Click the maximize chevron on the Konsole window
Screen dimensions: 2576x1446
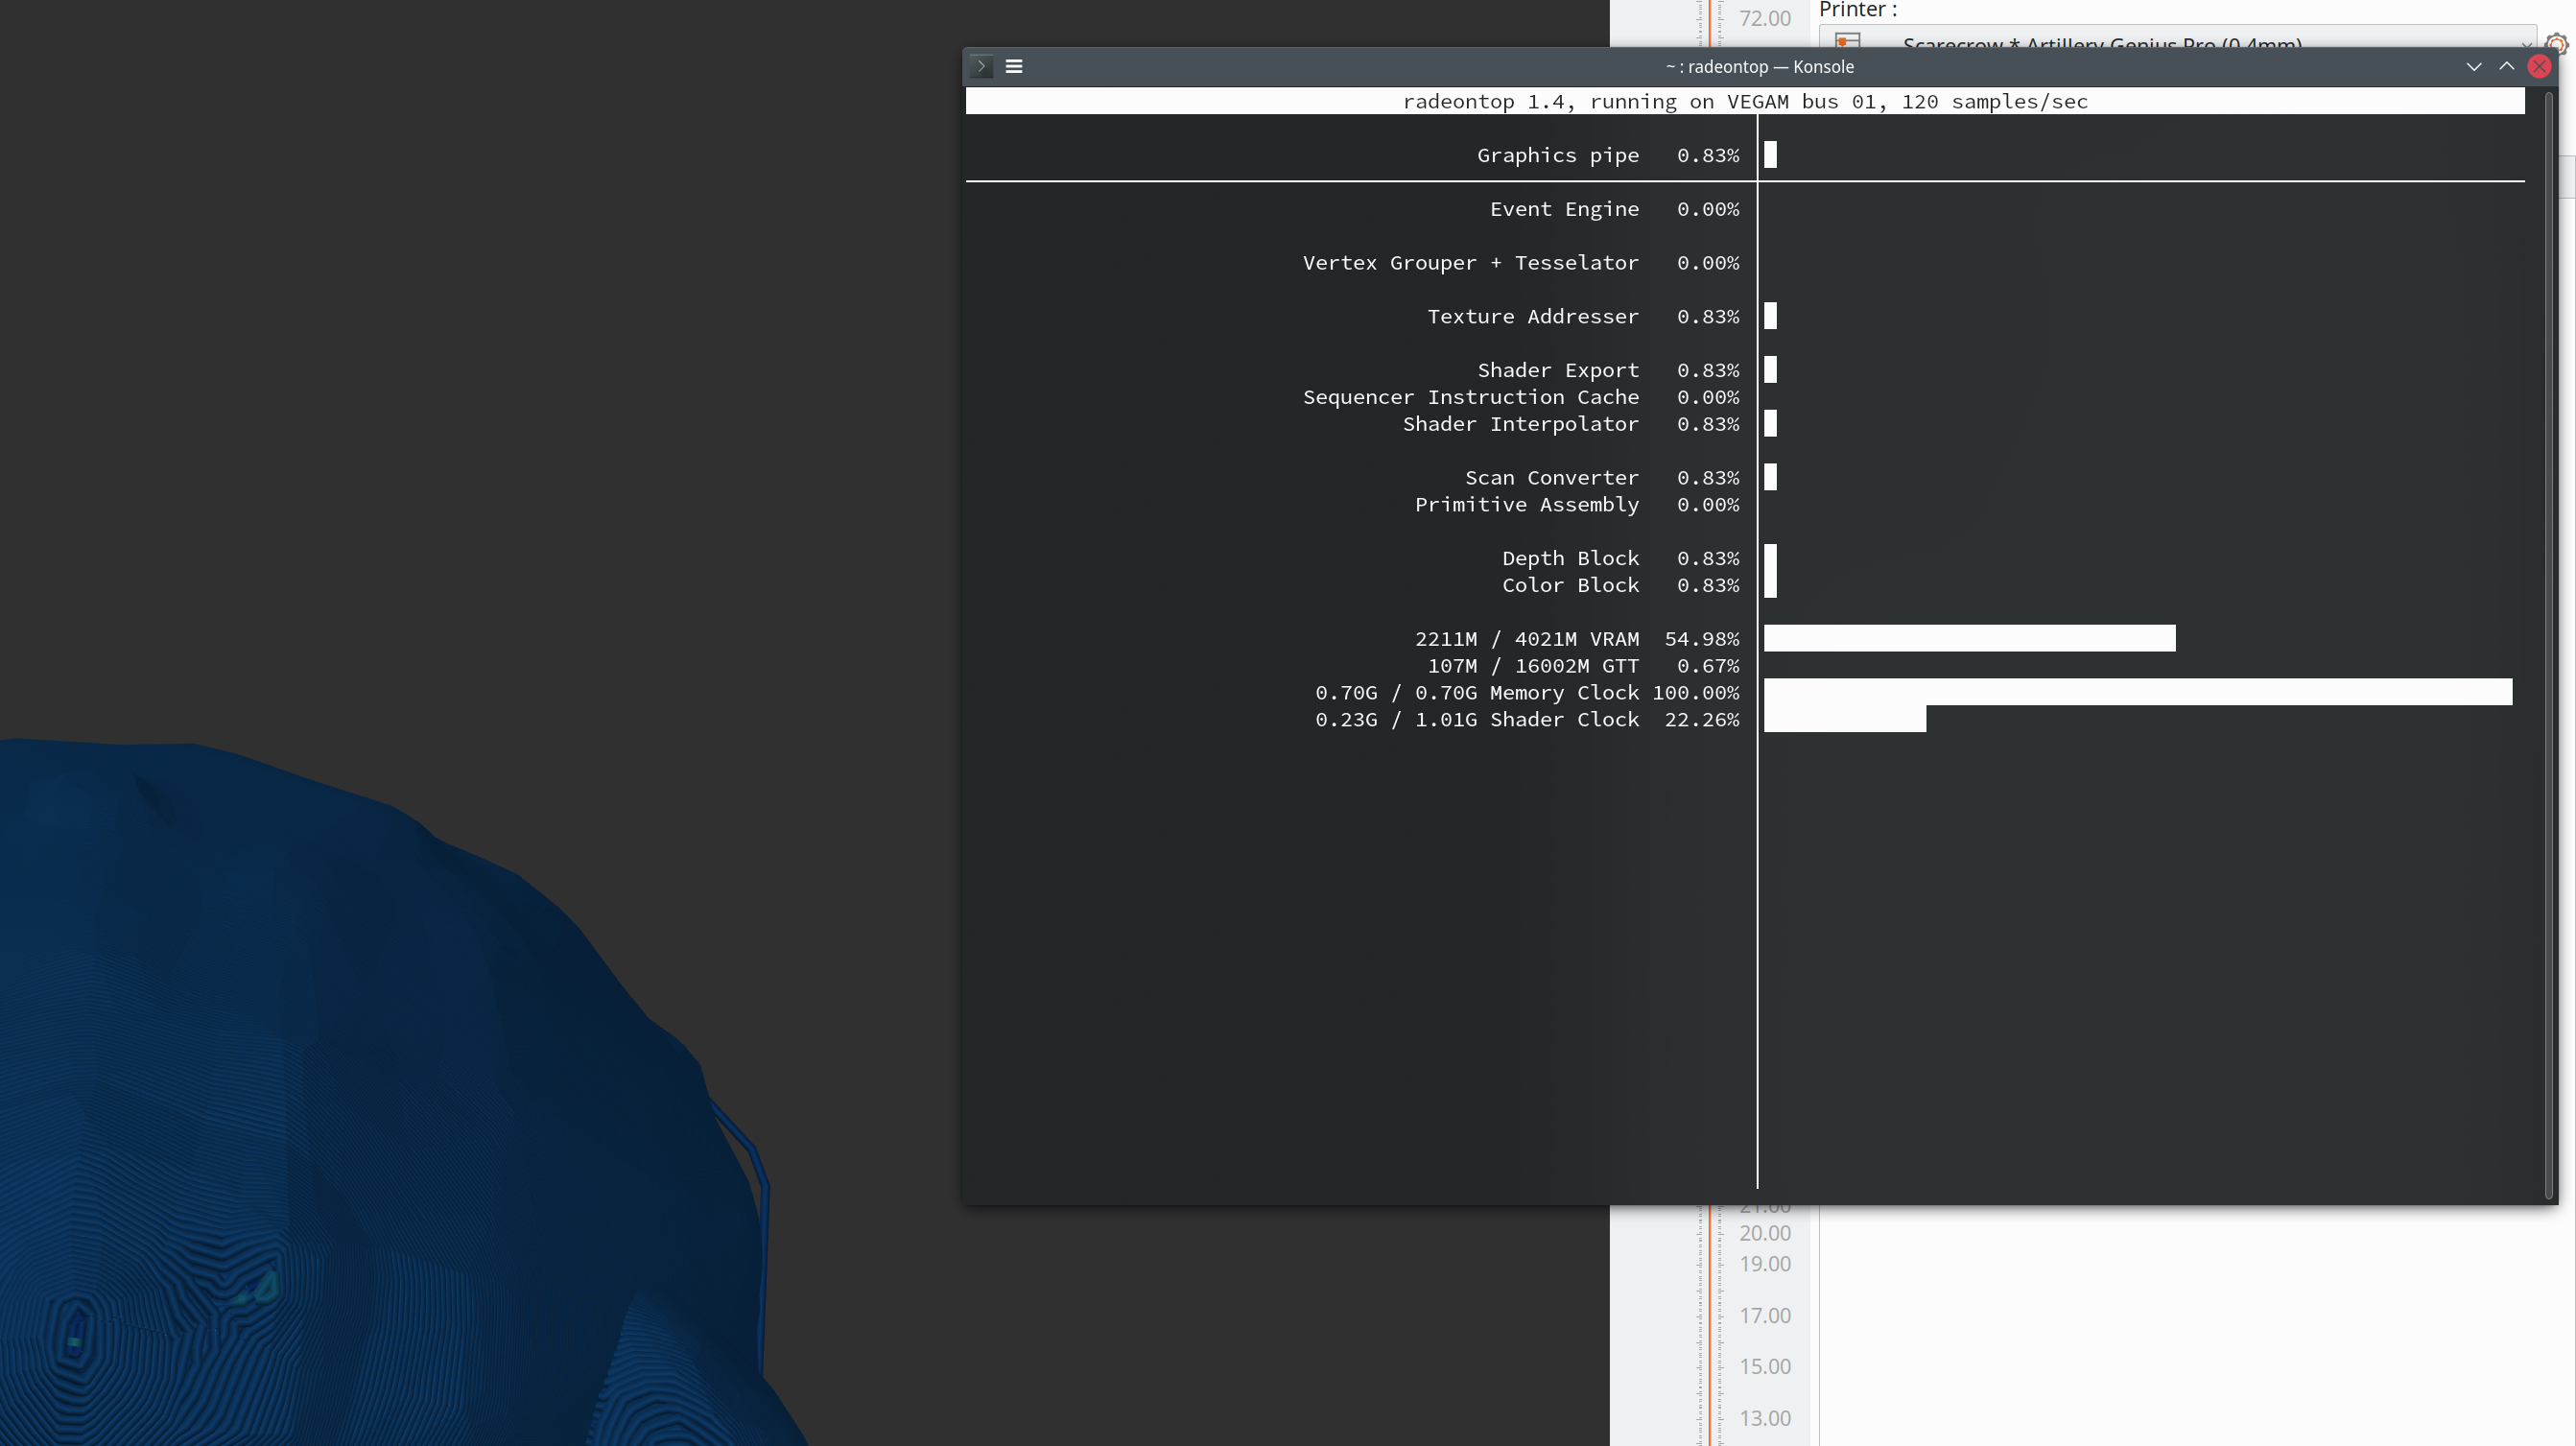[x=2507, y=66]
